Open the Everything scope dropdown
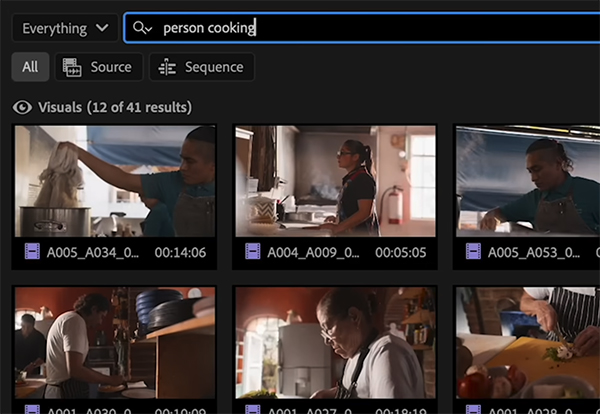The width and height of the screenshot is (600, 414). click(65, 28)
